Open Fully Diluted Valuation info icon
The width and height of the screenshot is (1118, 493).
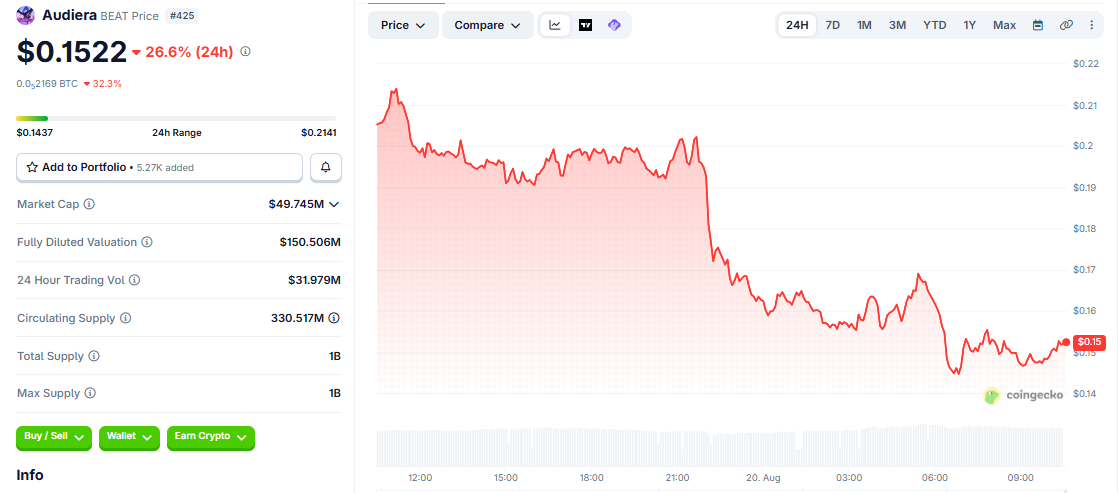click(x=147, y=242)
